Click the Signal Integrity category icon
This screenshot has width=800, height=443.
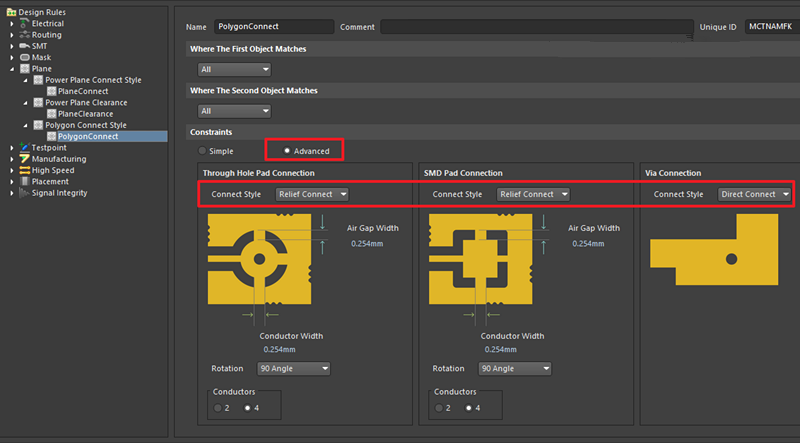click(x=24, y=193)
